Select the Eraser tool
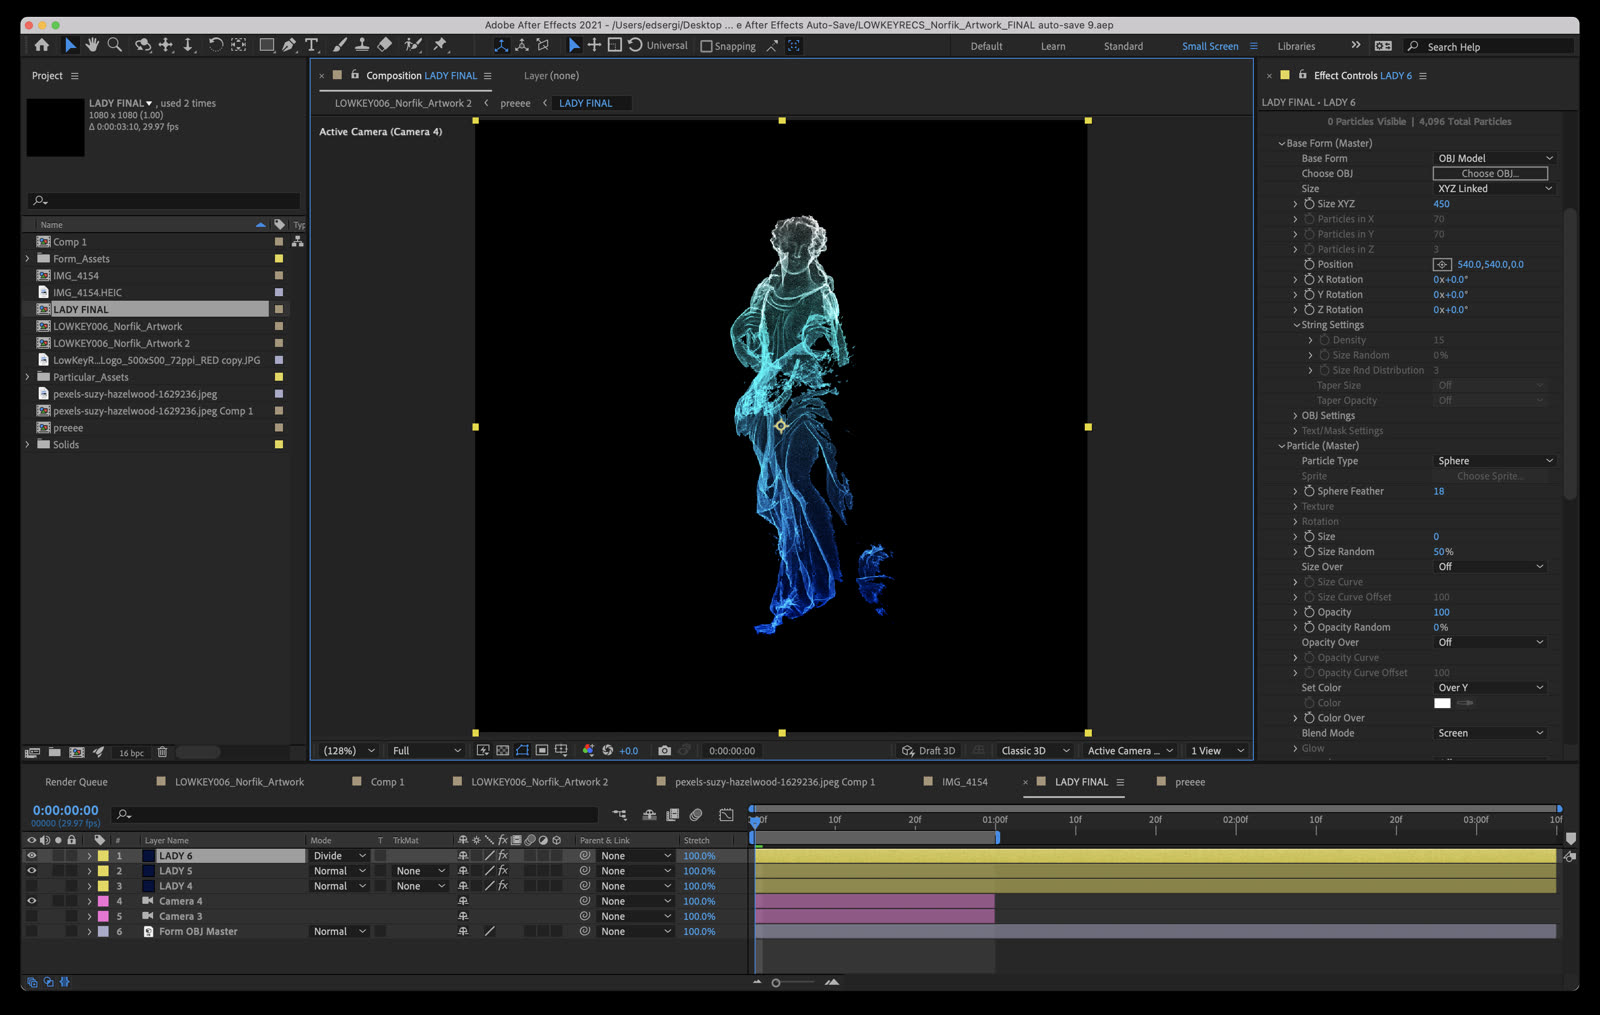Viewport: 1600px width, 1015px height. tap(385, 45)
